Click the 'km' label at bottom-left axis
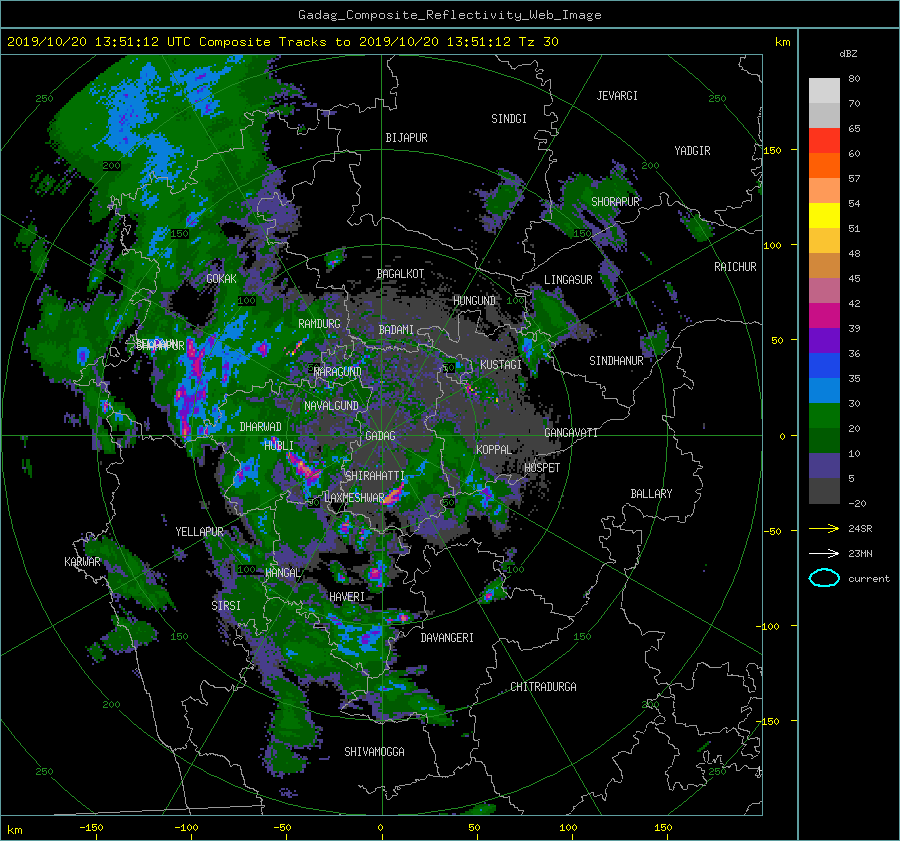The height and width of the screenshot is (841, 900). pyautogui.click(x=14, y=830)
